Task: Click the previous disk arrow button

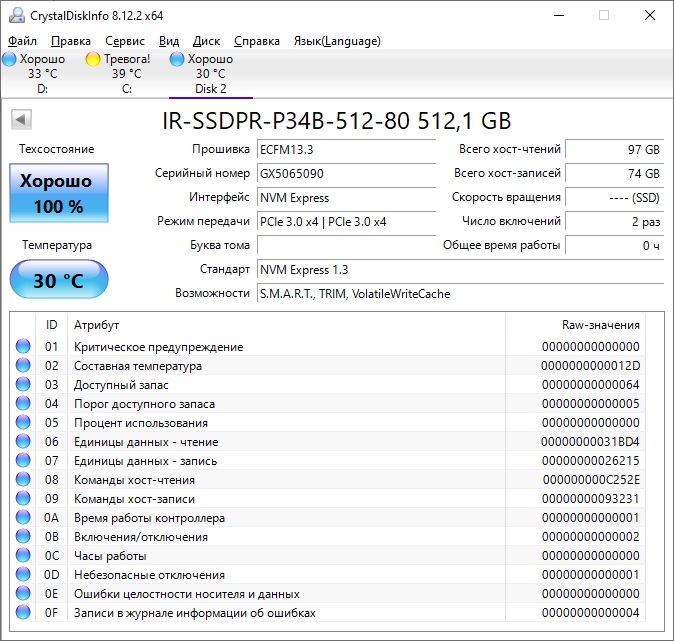Action: 20,121
